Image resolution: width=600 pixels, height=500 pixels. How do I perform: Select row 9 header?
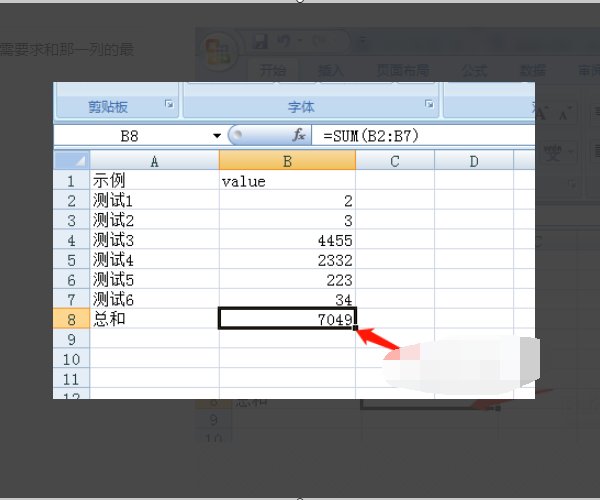pos(71,339)
